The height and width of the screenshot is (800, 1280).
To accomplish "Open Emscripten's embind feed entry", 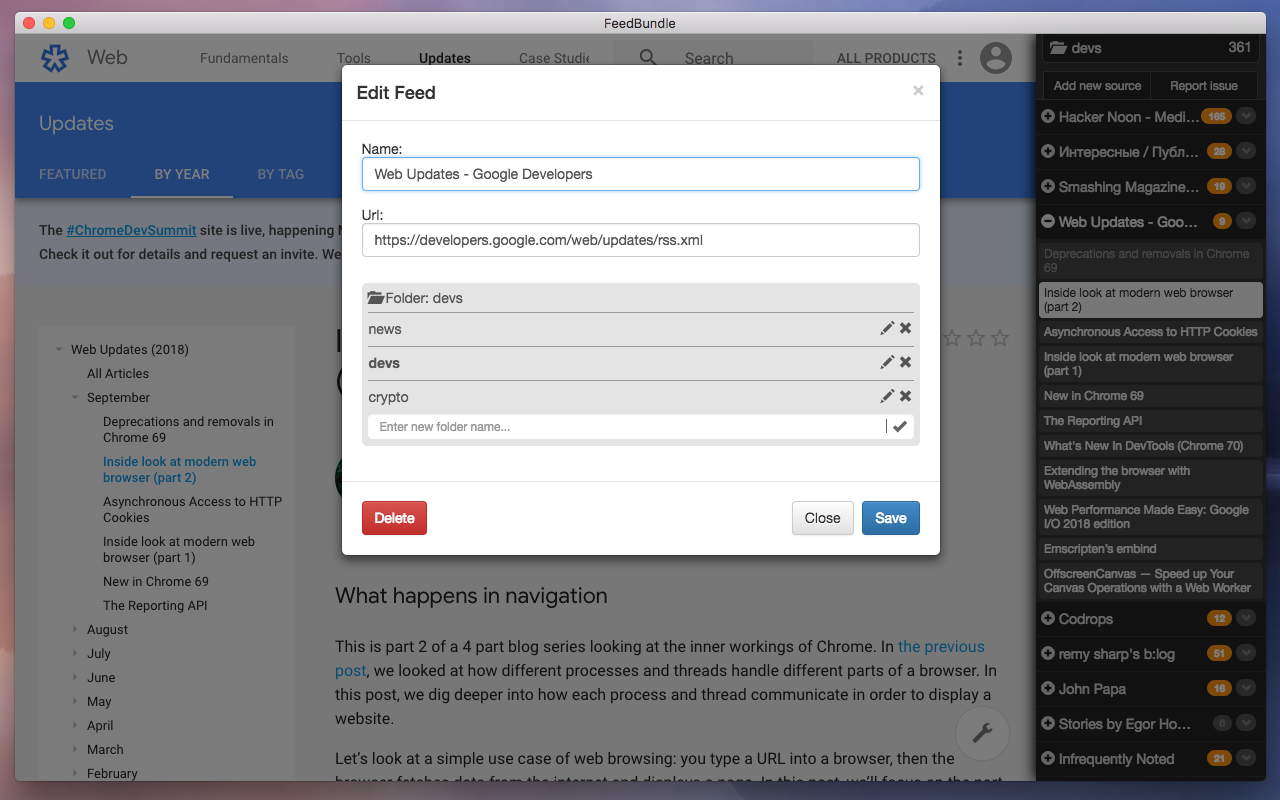I will (x=1150, y=549).
